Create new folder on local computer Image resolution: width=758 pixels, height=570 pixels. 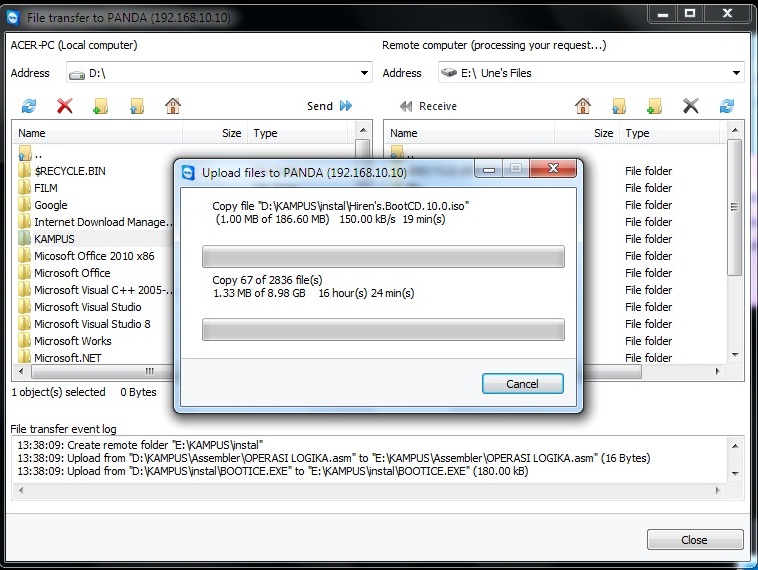[101, 106]
